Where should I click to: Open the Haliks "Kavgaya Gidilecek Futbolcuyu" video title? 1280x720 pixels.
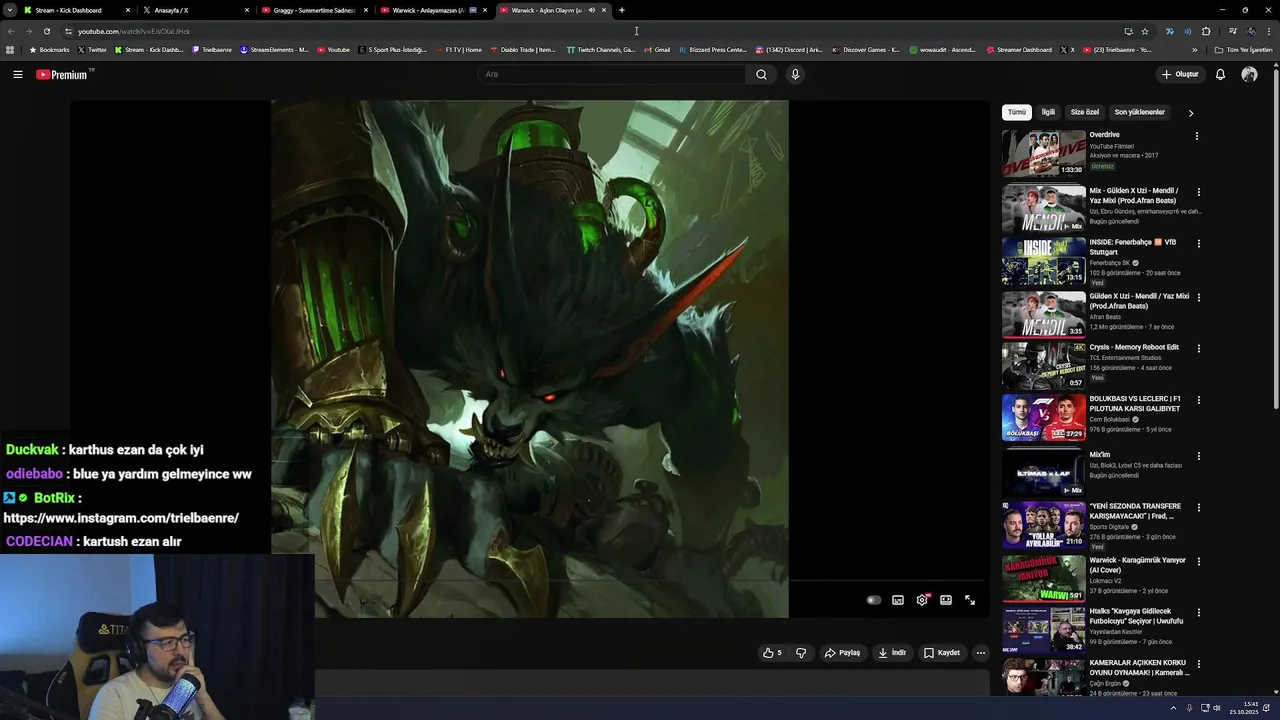[1136, 616]
